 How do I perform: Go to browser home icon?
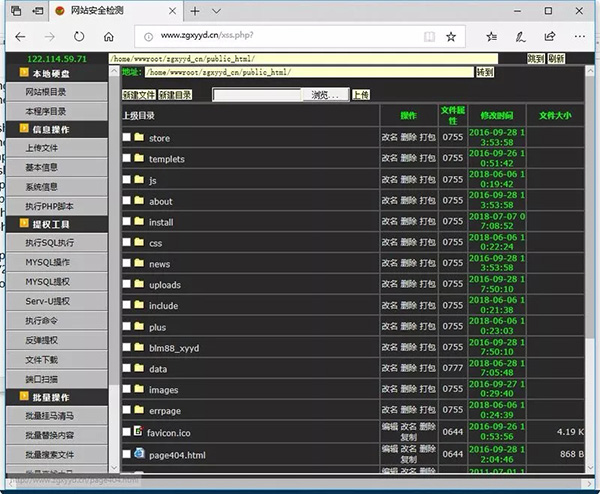click(x=109, y=37)
